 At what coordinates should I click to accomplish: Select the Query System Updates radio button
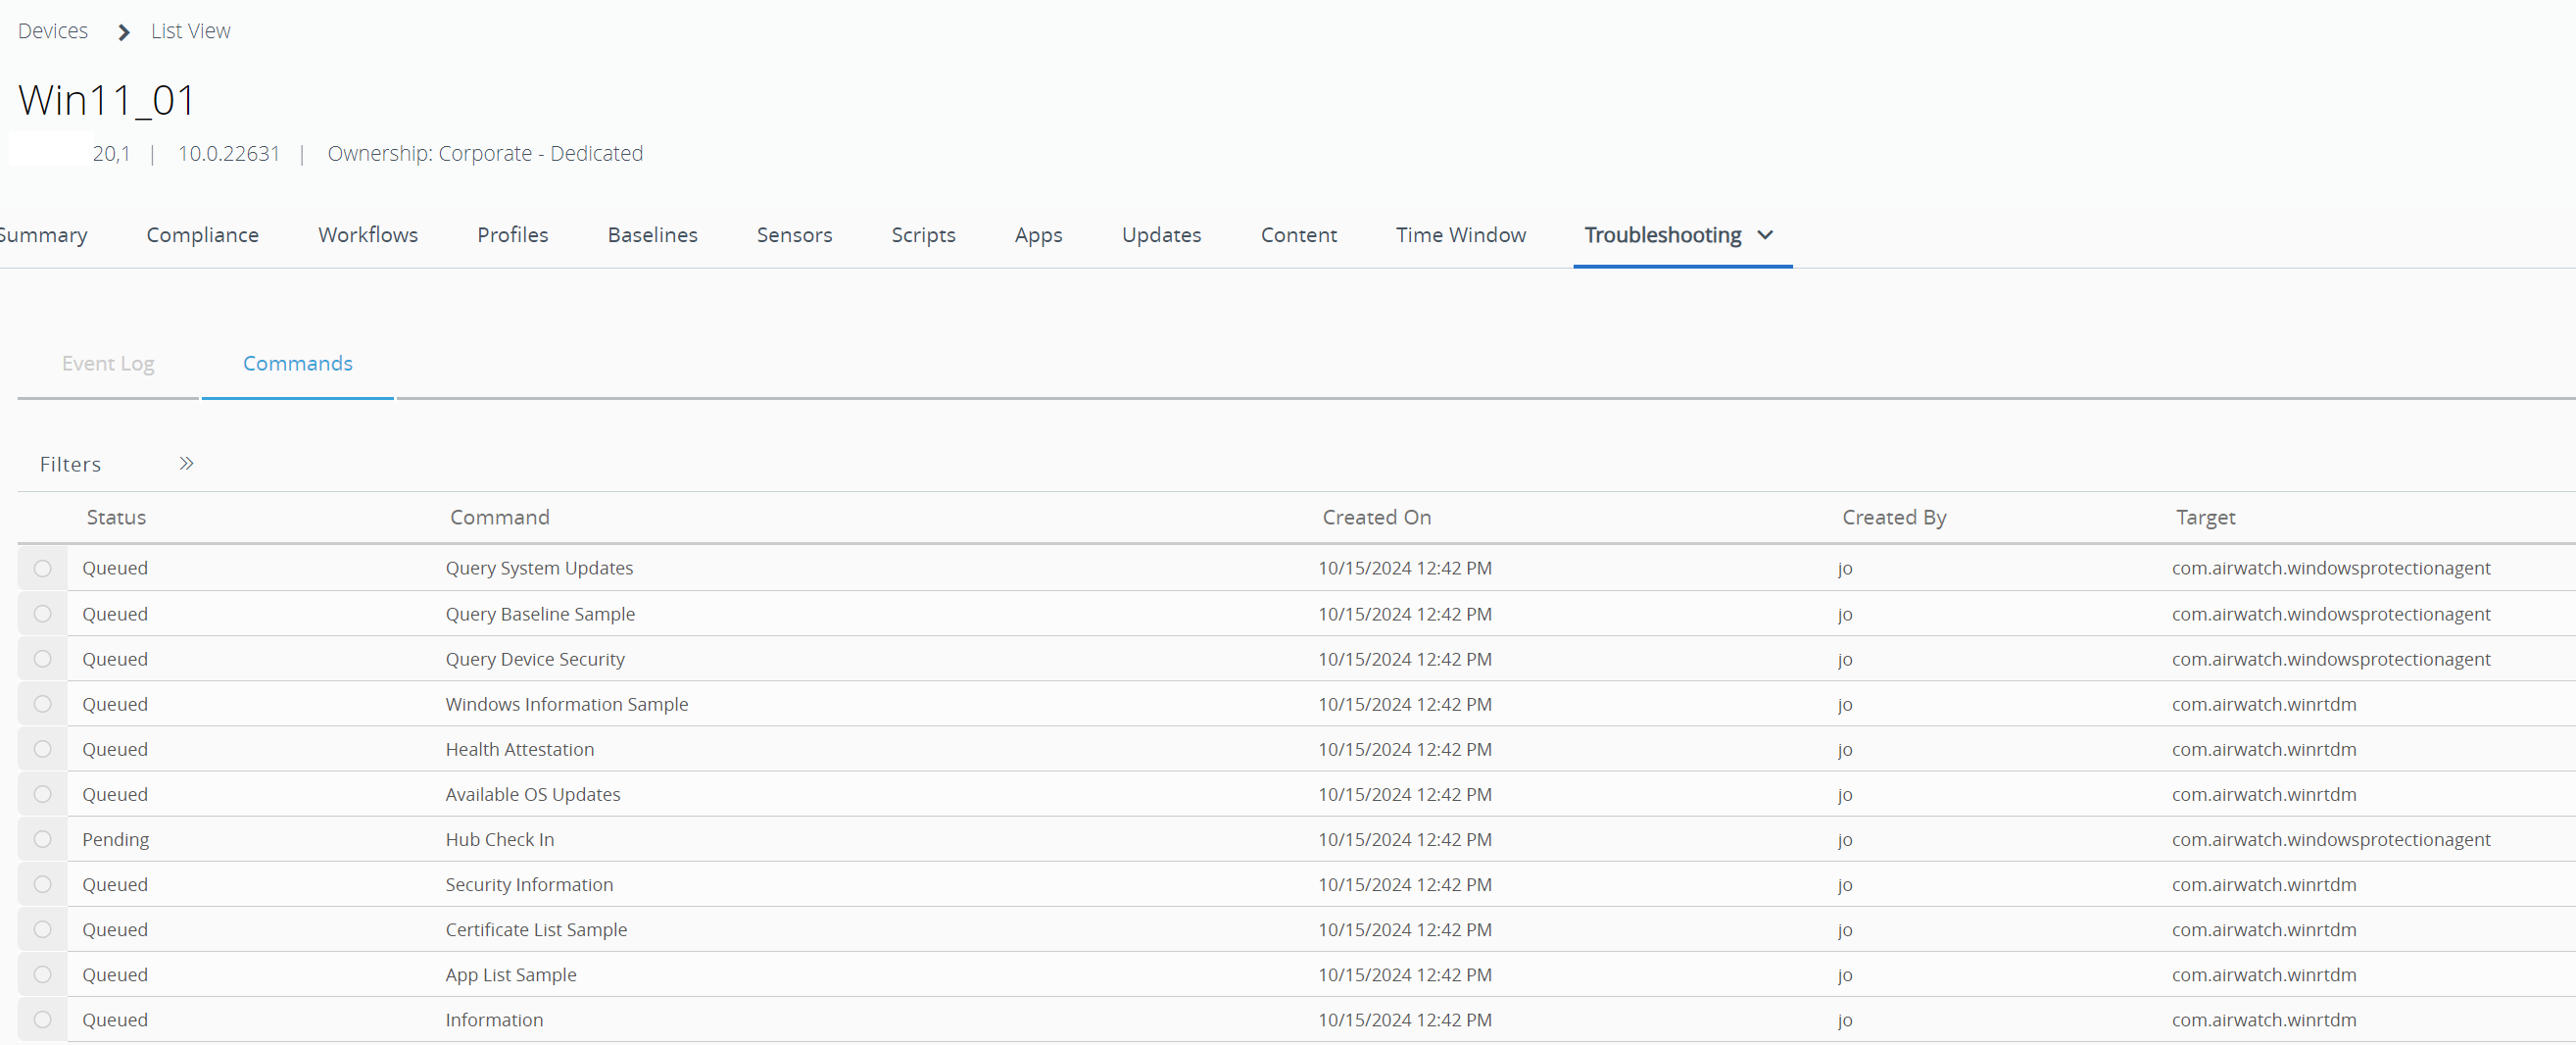pos(42,568)
